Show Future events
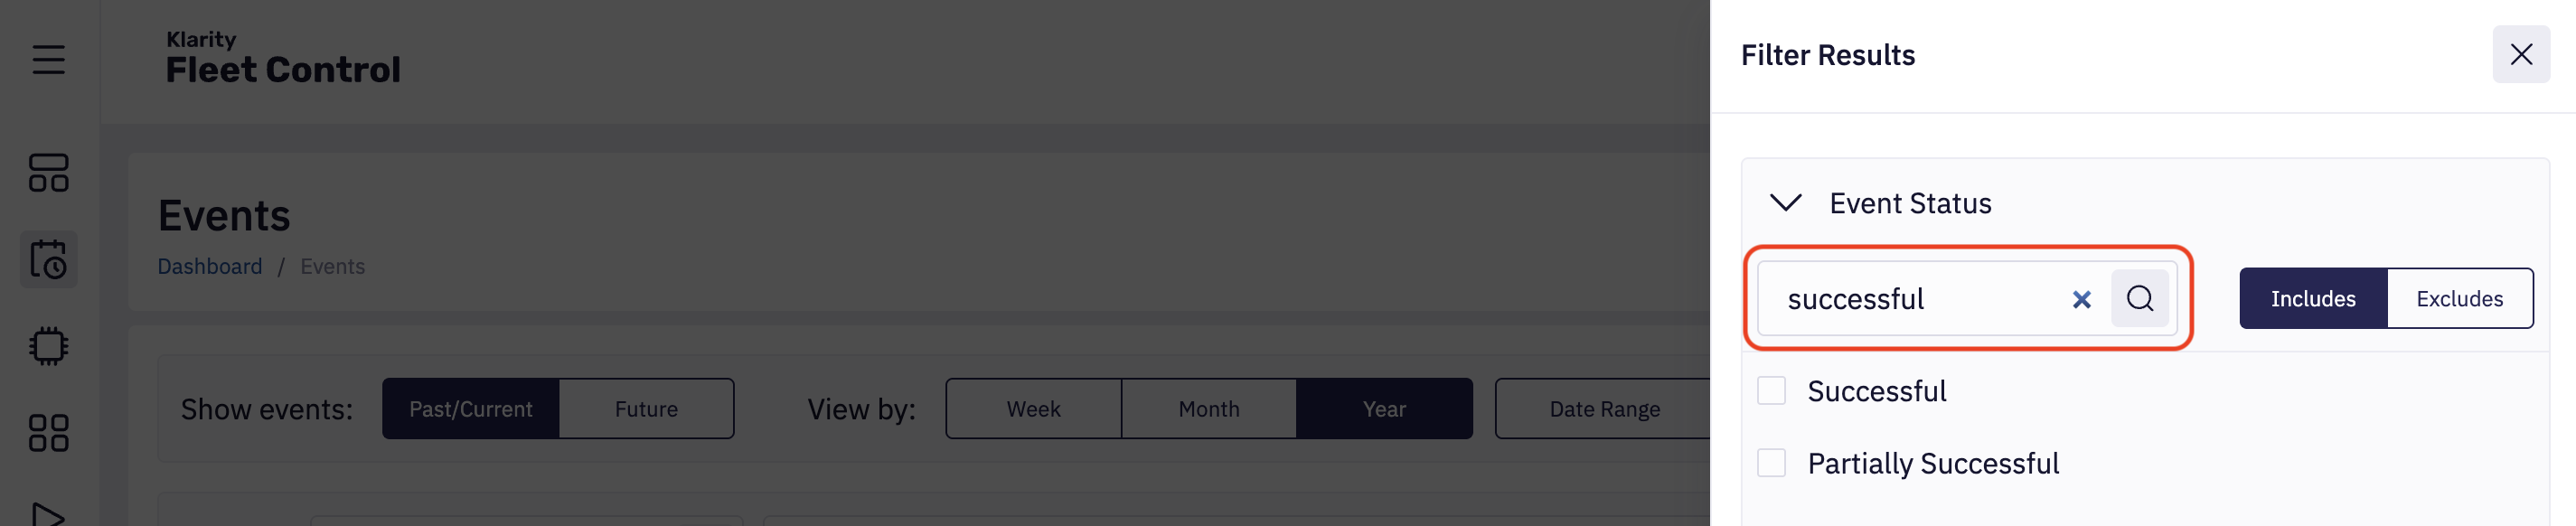Screen dimensions: 2576x526 coord(646,409)
